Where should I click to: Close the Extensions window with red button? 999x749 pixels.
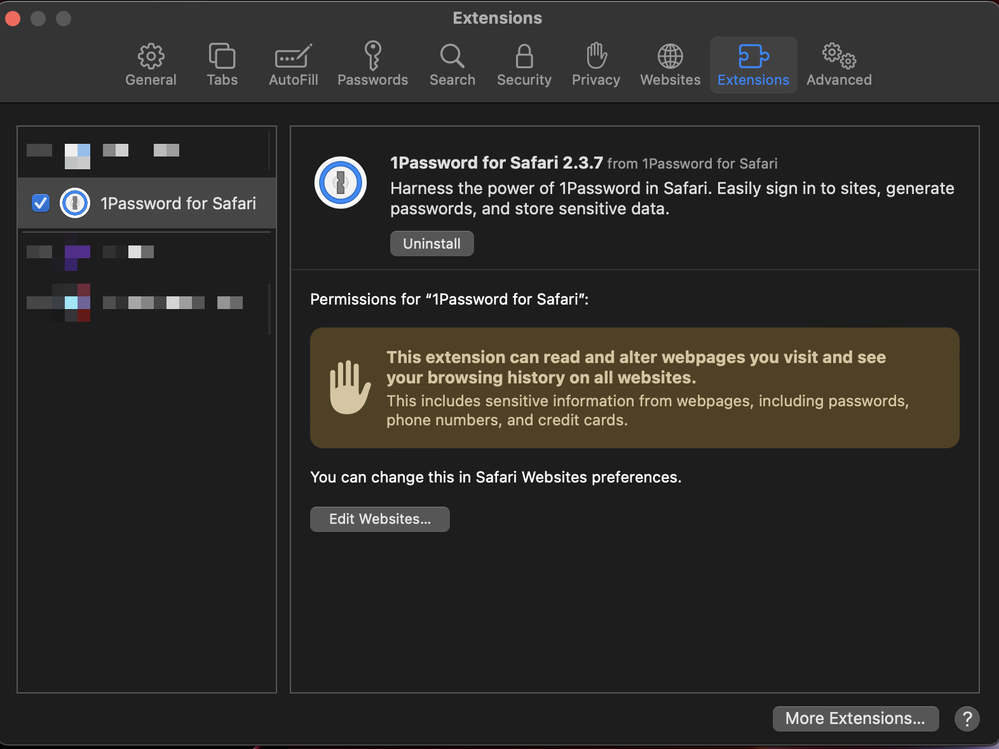(x=13, y=18)
